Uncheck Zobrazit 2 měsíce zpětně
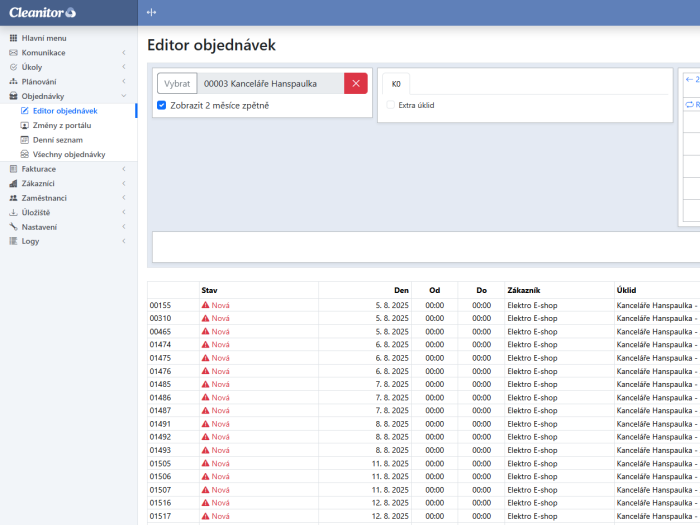This screenshot has width=700, height=525. [x=162, y=105]
